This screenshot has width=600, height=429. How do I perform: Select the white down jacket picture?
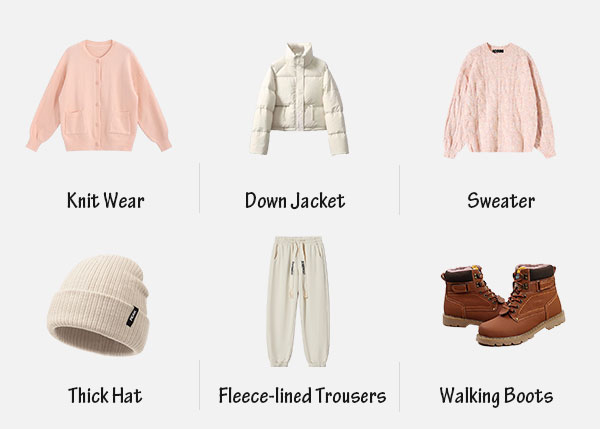tap(299, 99)
